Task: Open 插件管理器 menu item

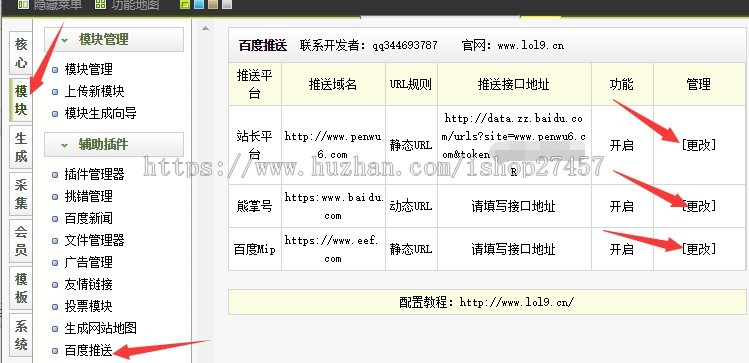Action: pos(94,174)
